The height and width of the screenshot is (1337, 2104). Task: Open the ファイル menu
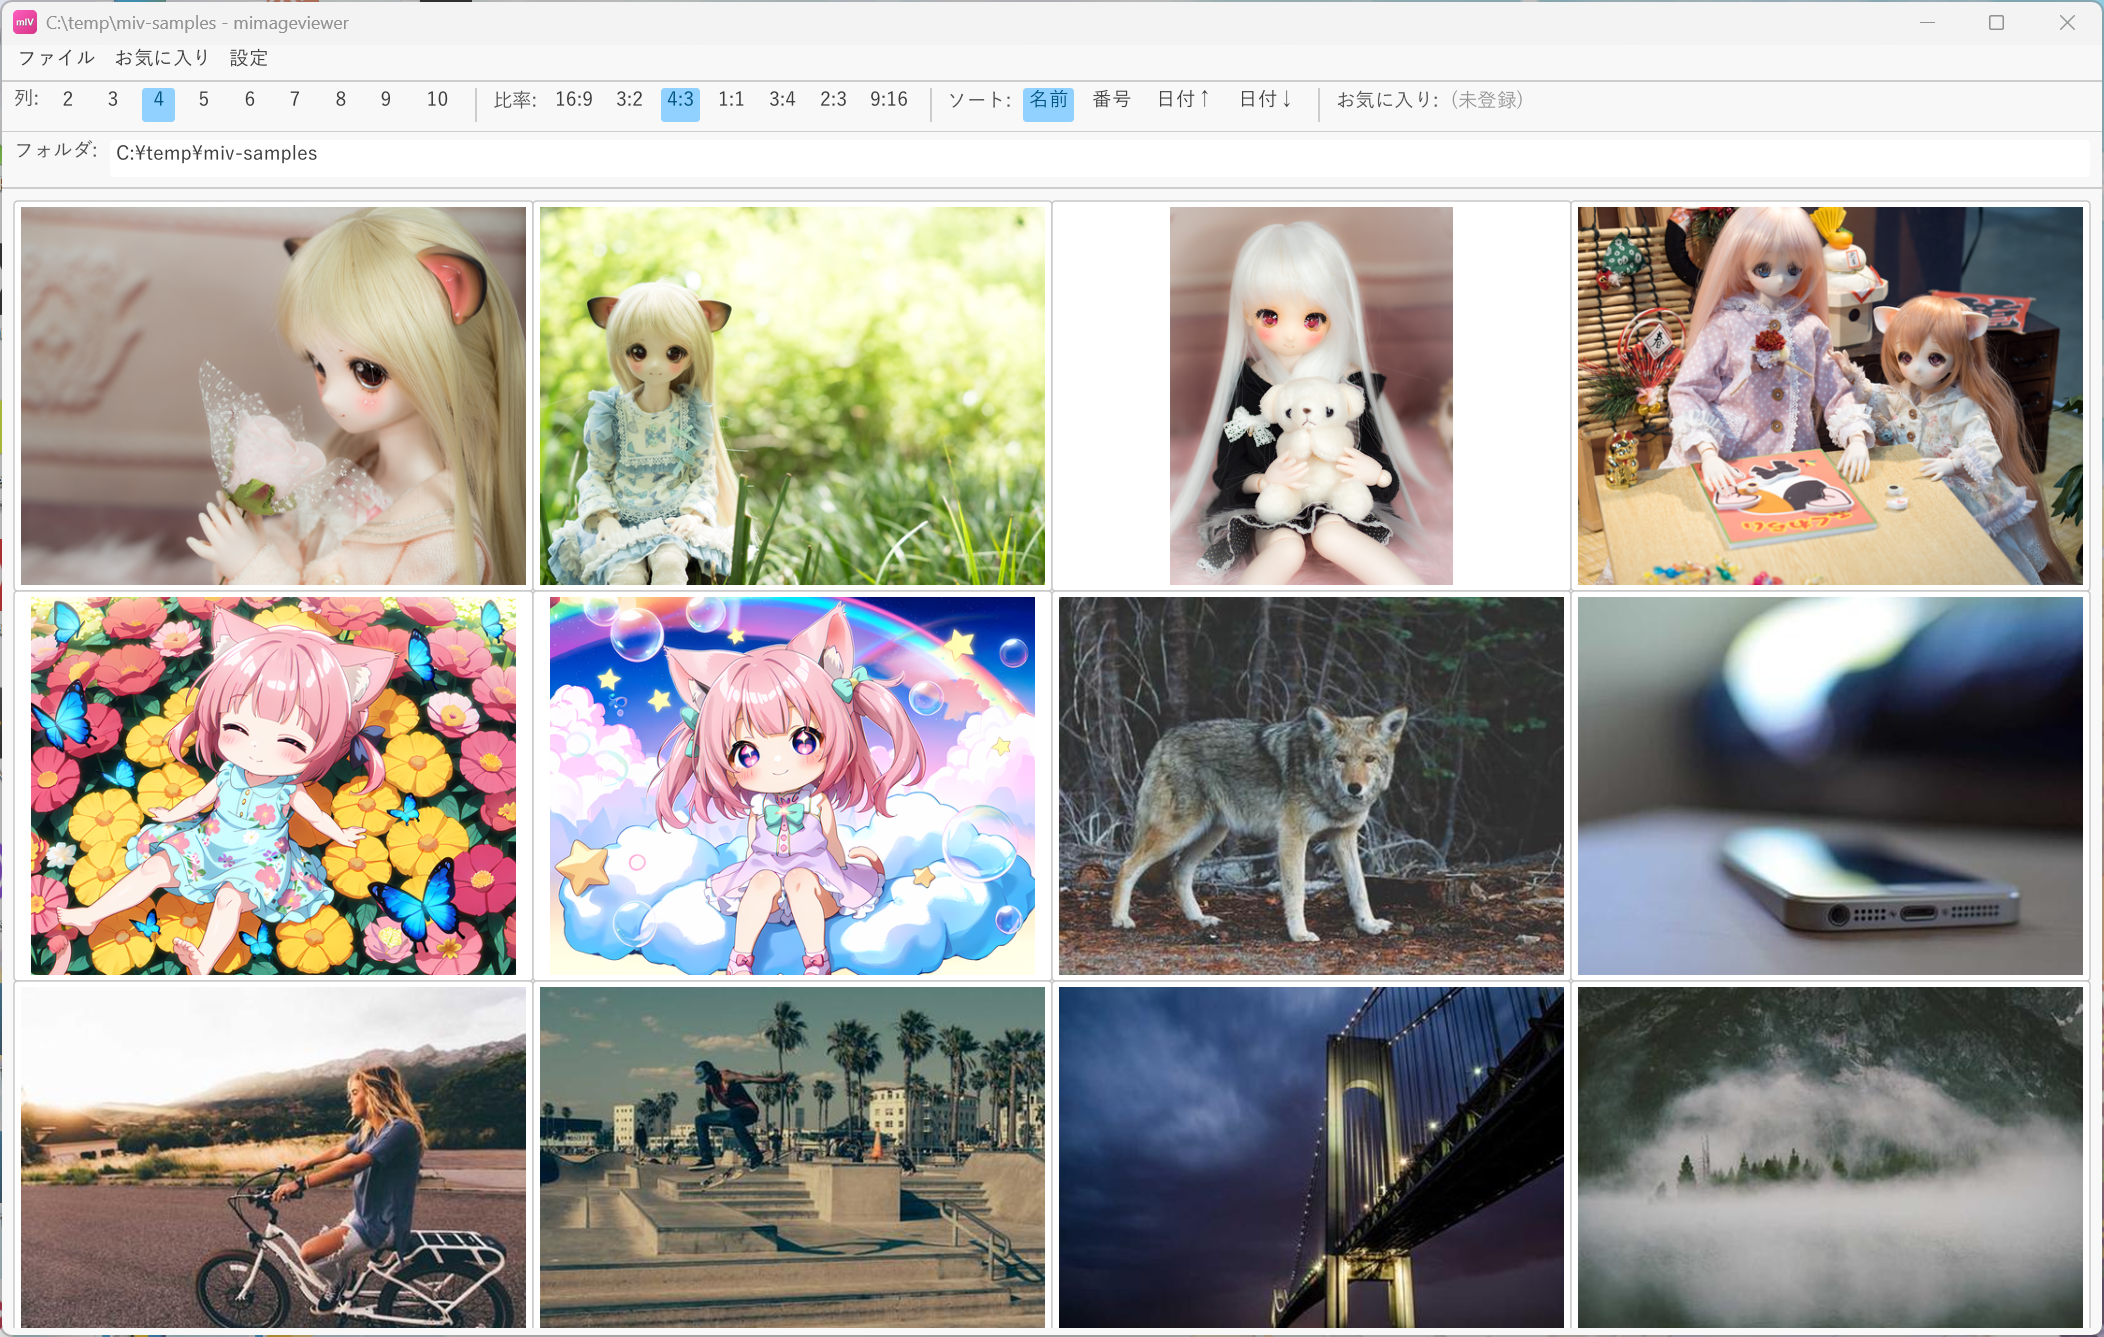(56, 58)
